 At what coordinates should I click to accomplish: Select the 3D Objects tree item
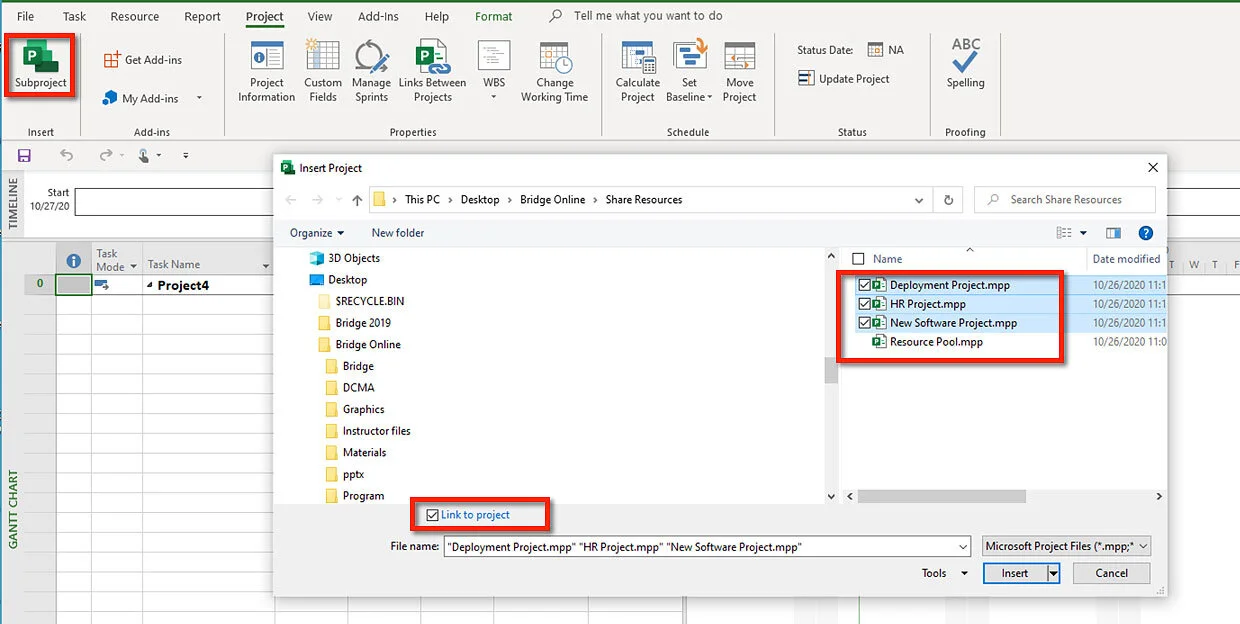[x=345, y=258]
